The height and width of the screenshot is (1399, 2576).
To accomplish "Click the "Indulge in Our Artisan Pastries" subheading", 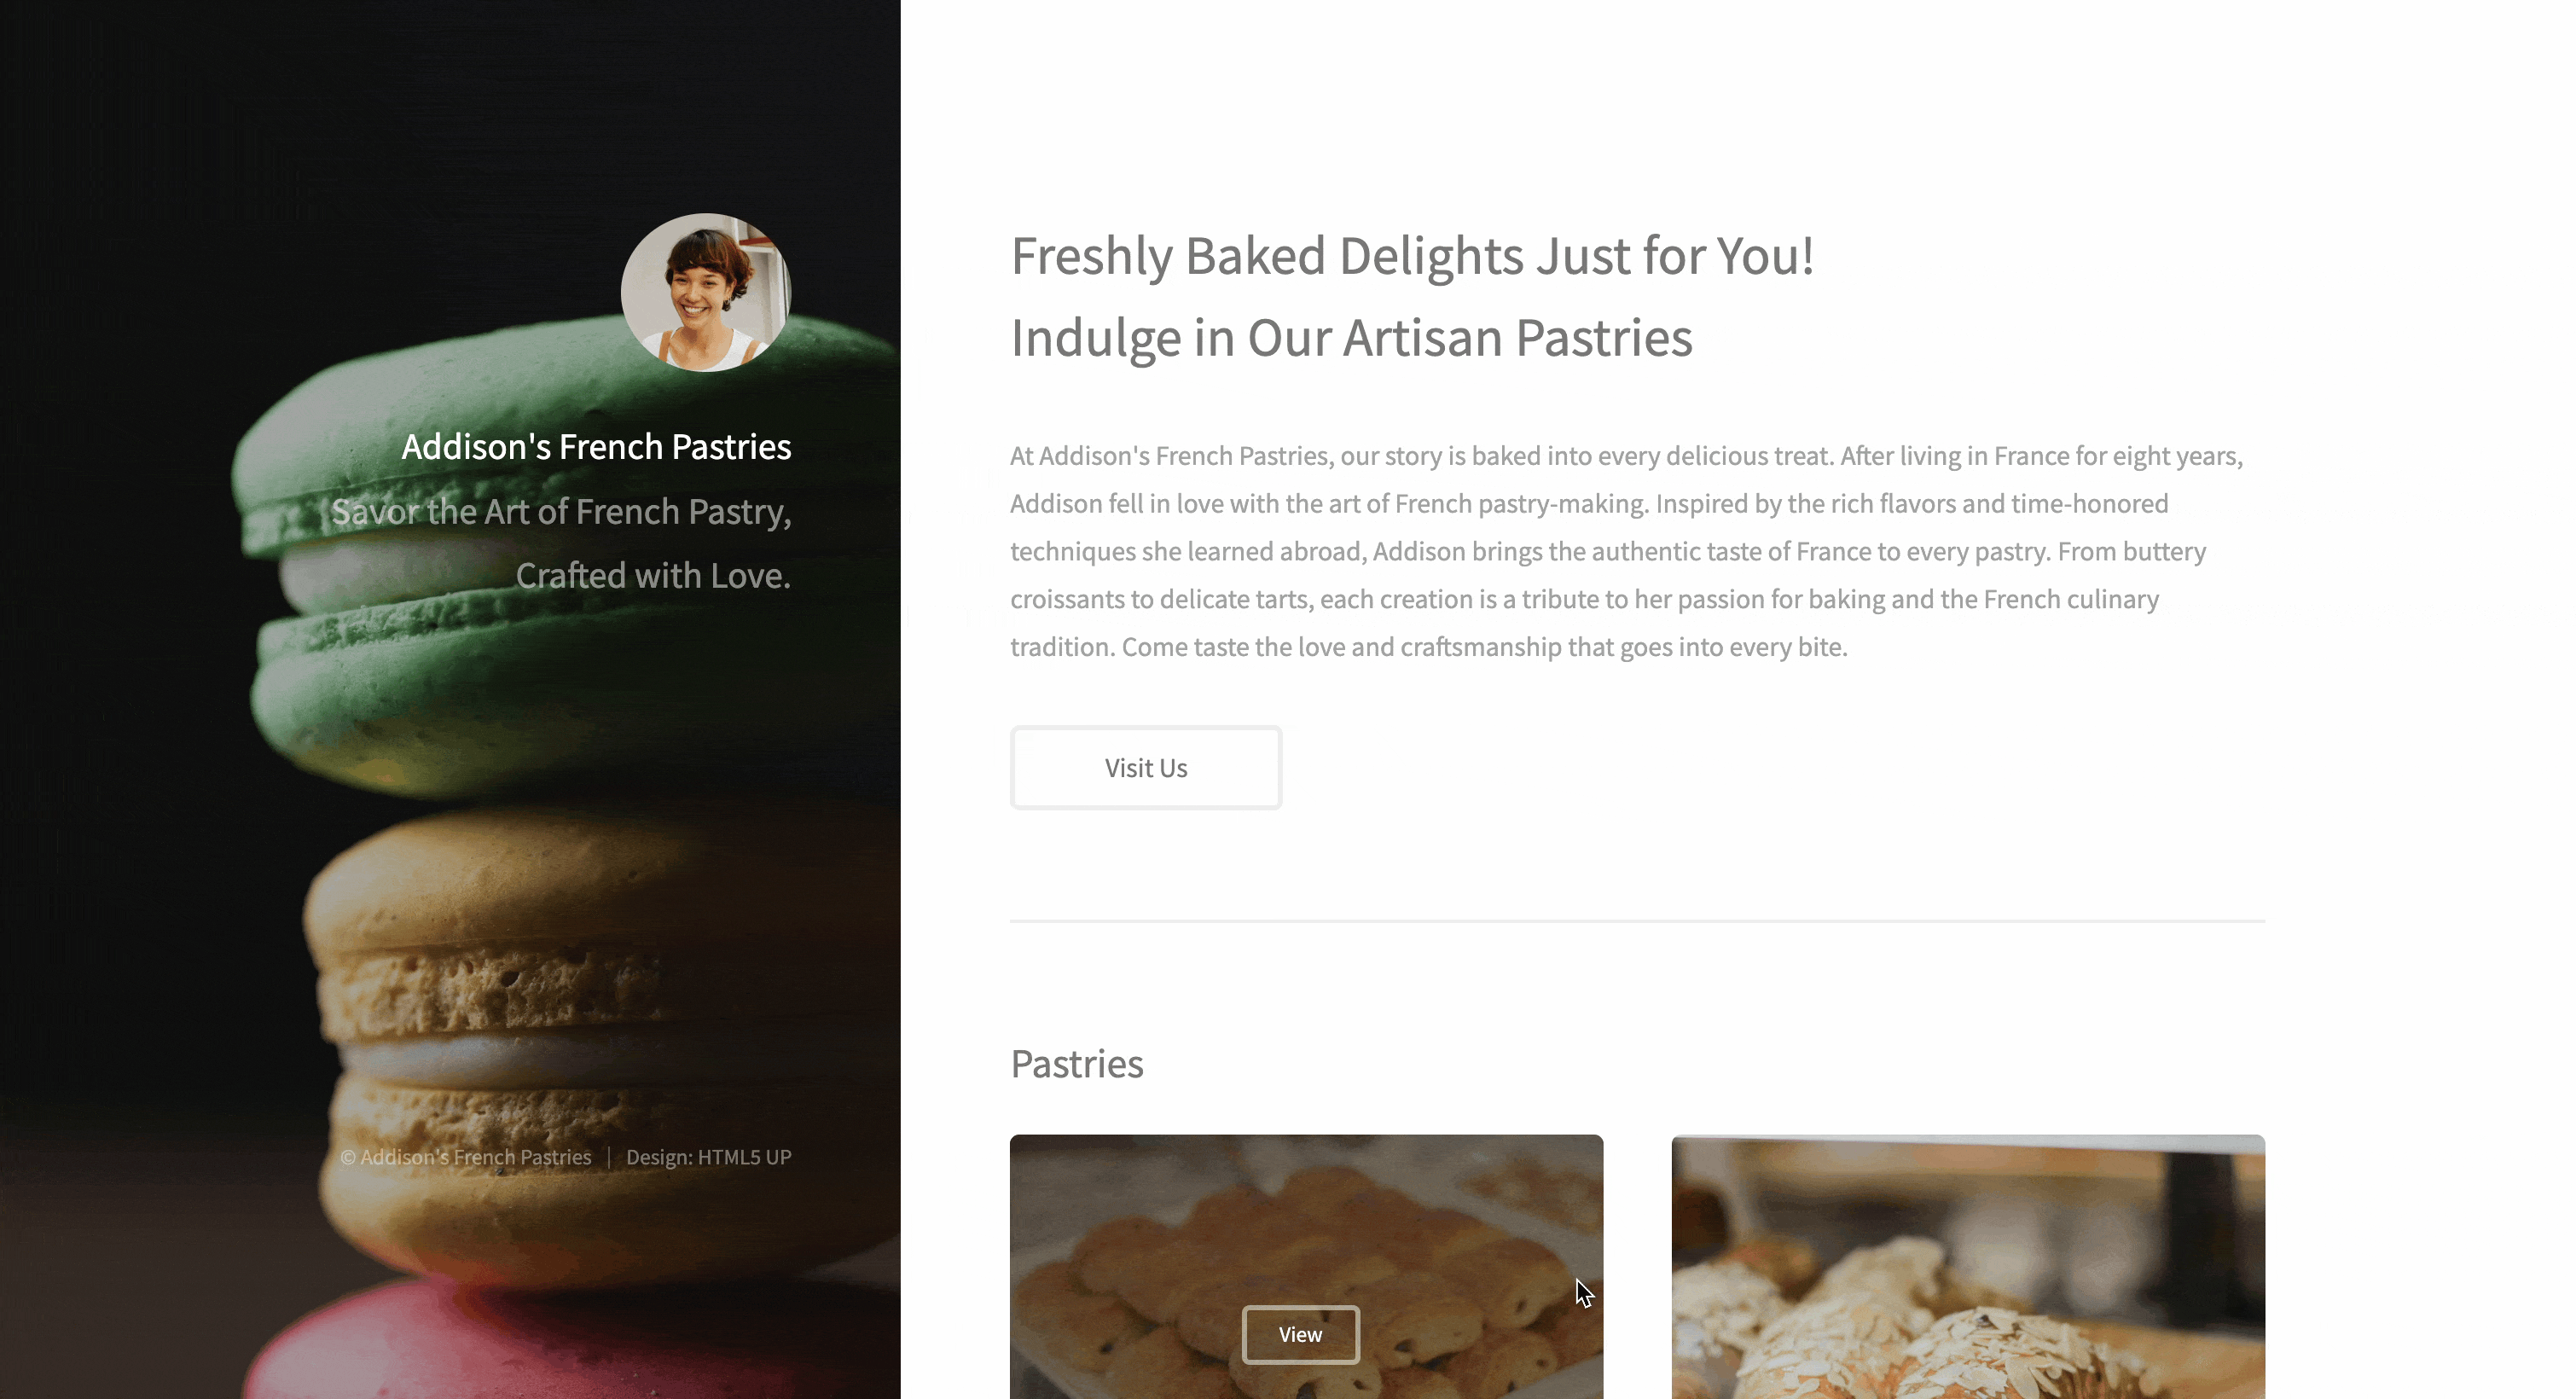I will coord(1350,337).
